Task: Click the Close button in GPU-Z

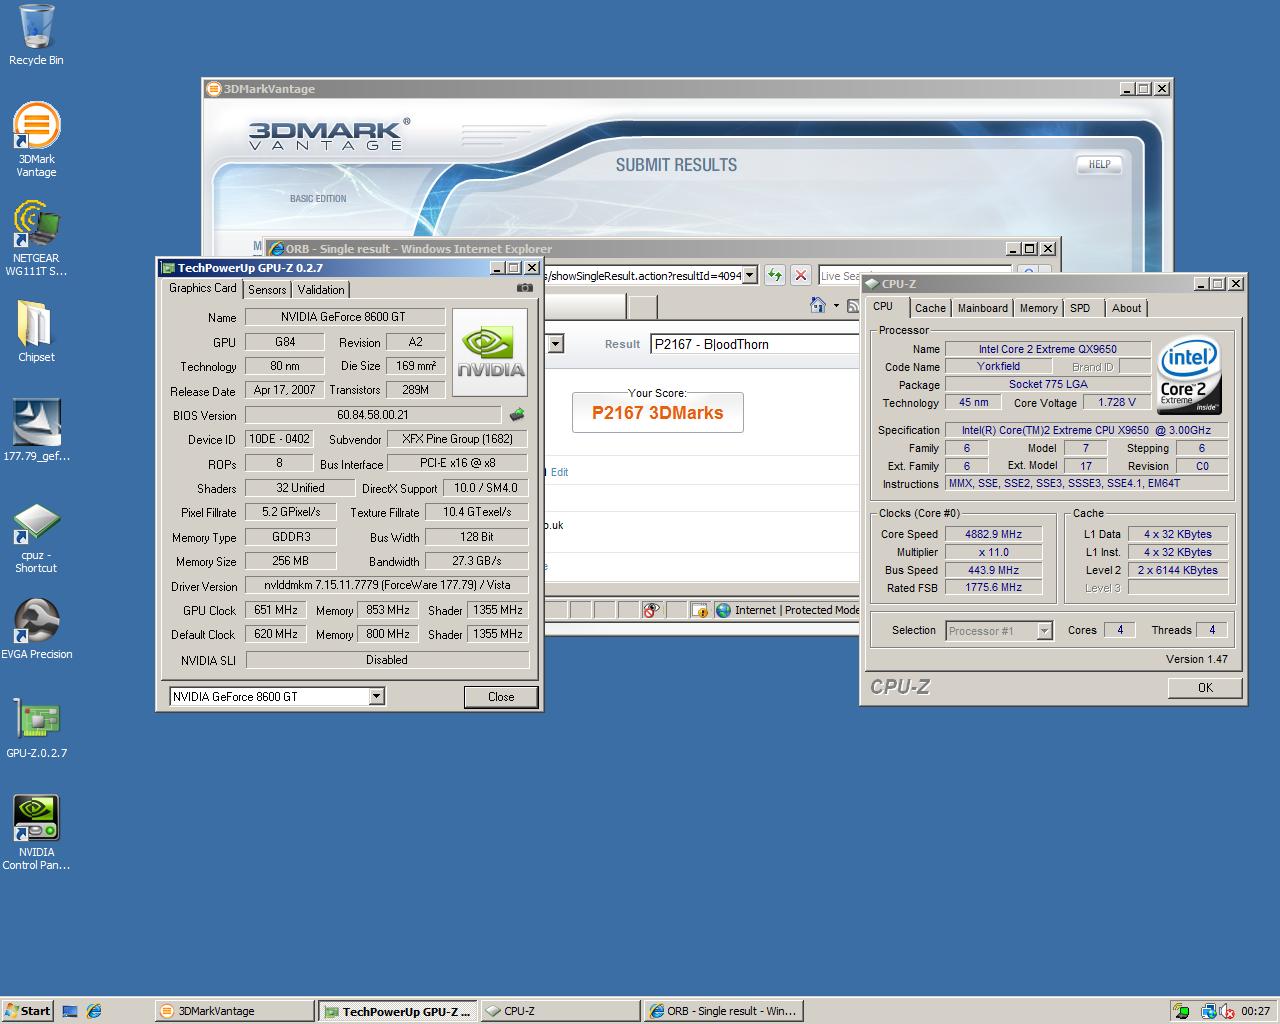Action: coord(501,697)
